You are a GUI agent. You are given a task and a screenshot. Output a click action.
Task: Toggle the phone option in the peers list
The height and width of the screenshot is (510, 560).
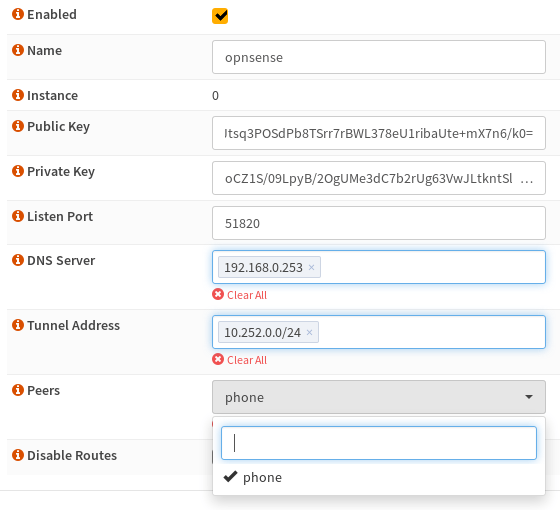coord(379,477)
